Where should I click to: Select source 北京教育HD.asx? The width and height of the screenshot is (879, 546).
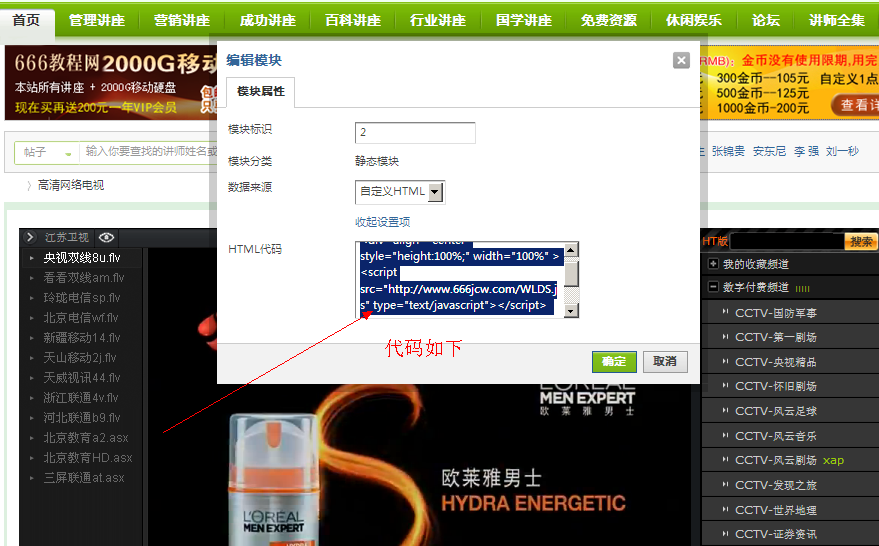click(88, 458)
